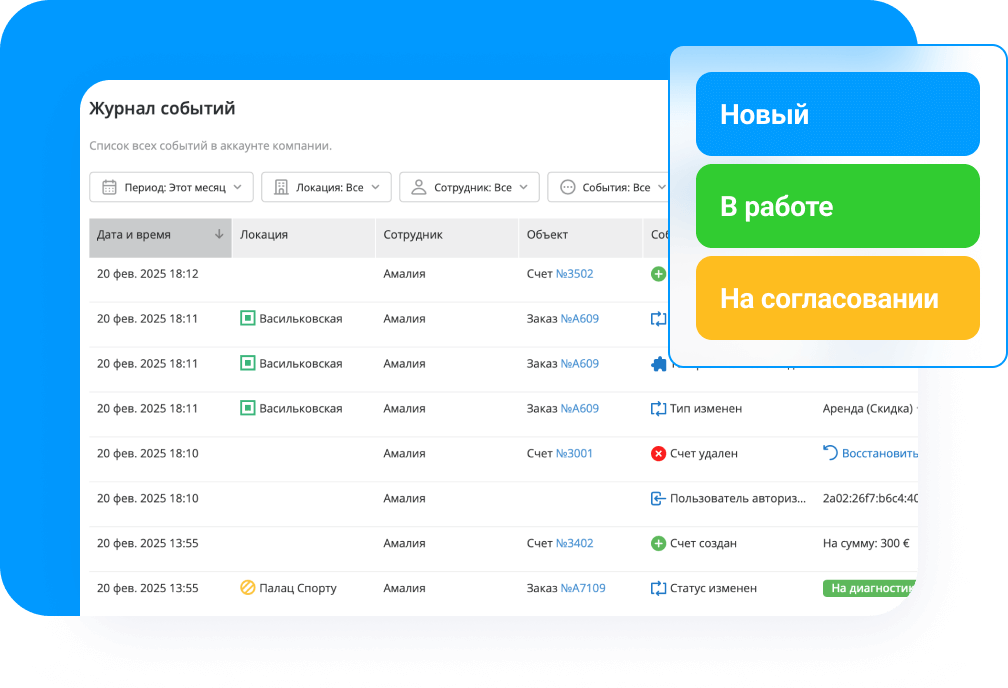Open the 'Период: Этот месяц' dropdown
1008x688 pixels.
pyautogui.click(x=171, y=186)
